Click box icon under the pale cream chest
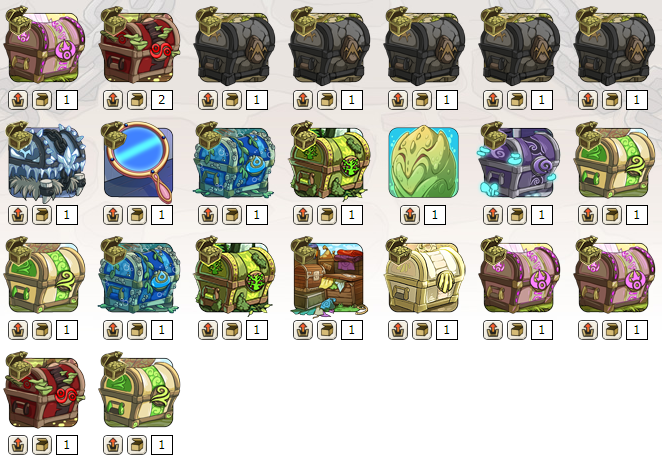The width and height of the screenshot is (662, 465). click(422, 330)
